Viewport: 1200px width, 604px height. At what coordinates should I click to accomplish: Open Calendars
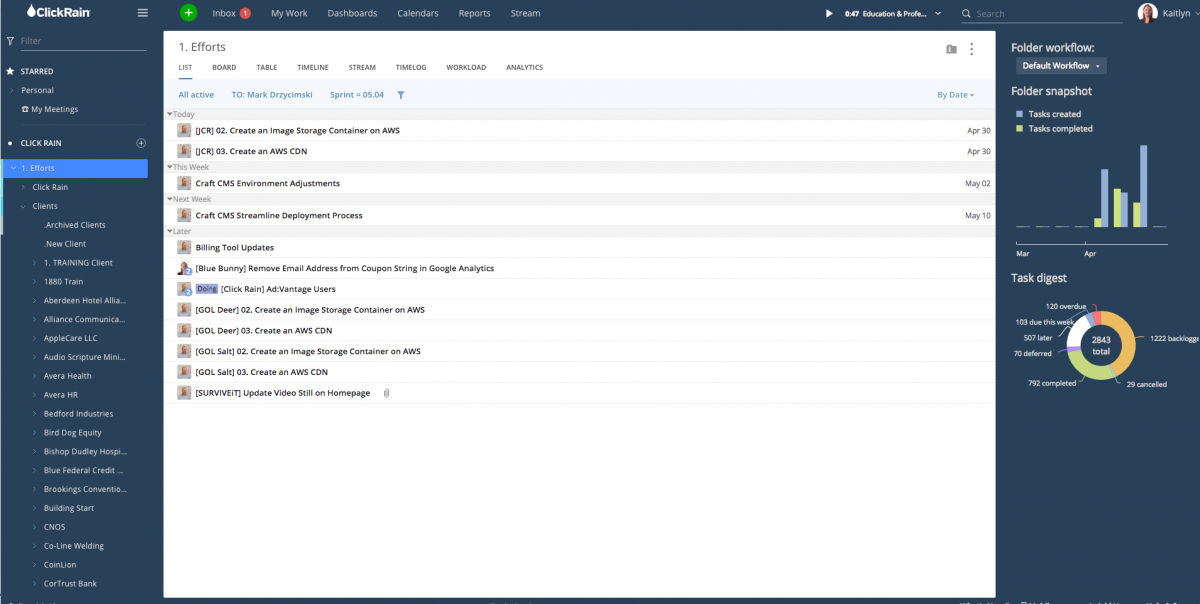pos(418,14)
